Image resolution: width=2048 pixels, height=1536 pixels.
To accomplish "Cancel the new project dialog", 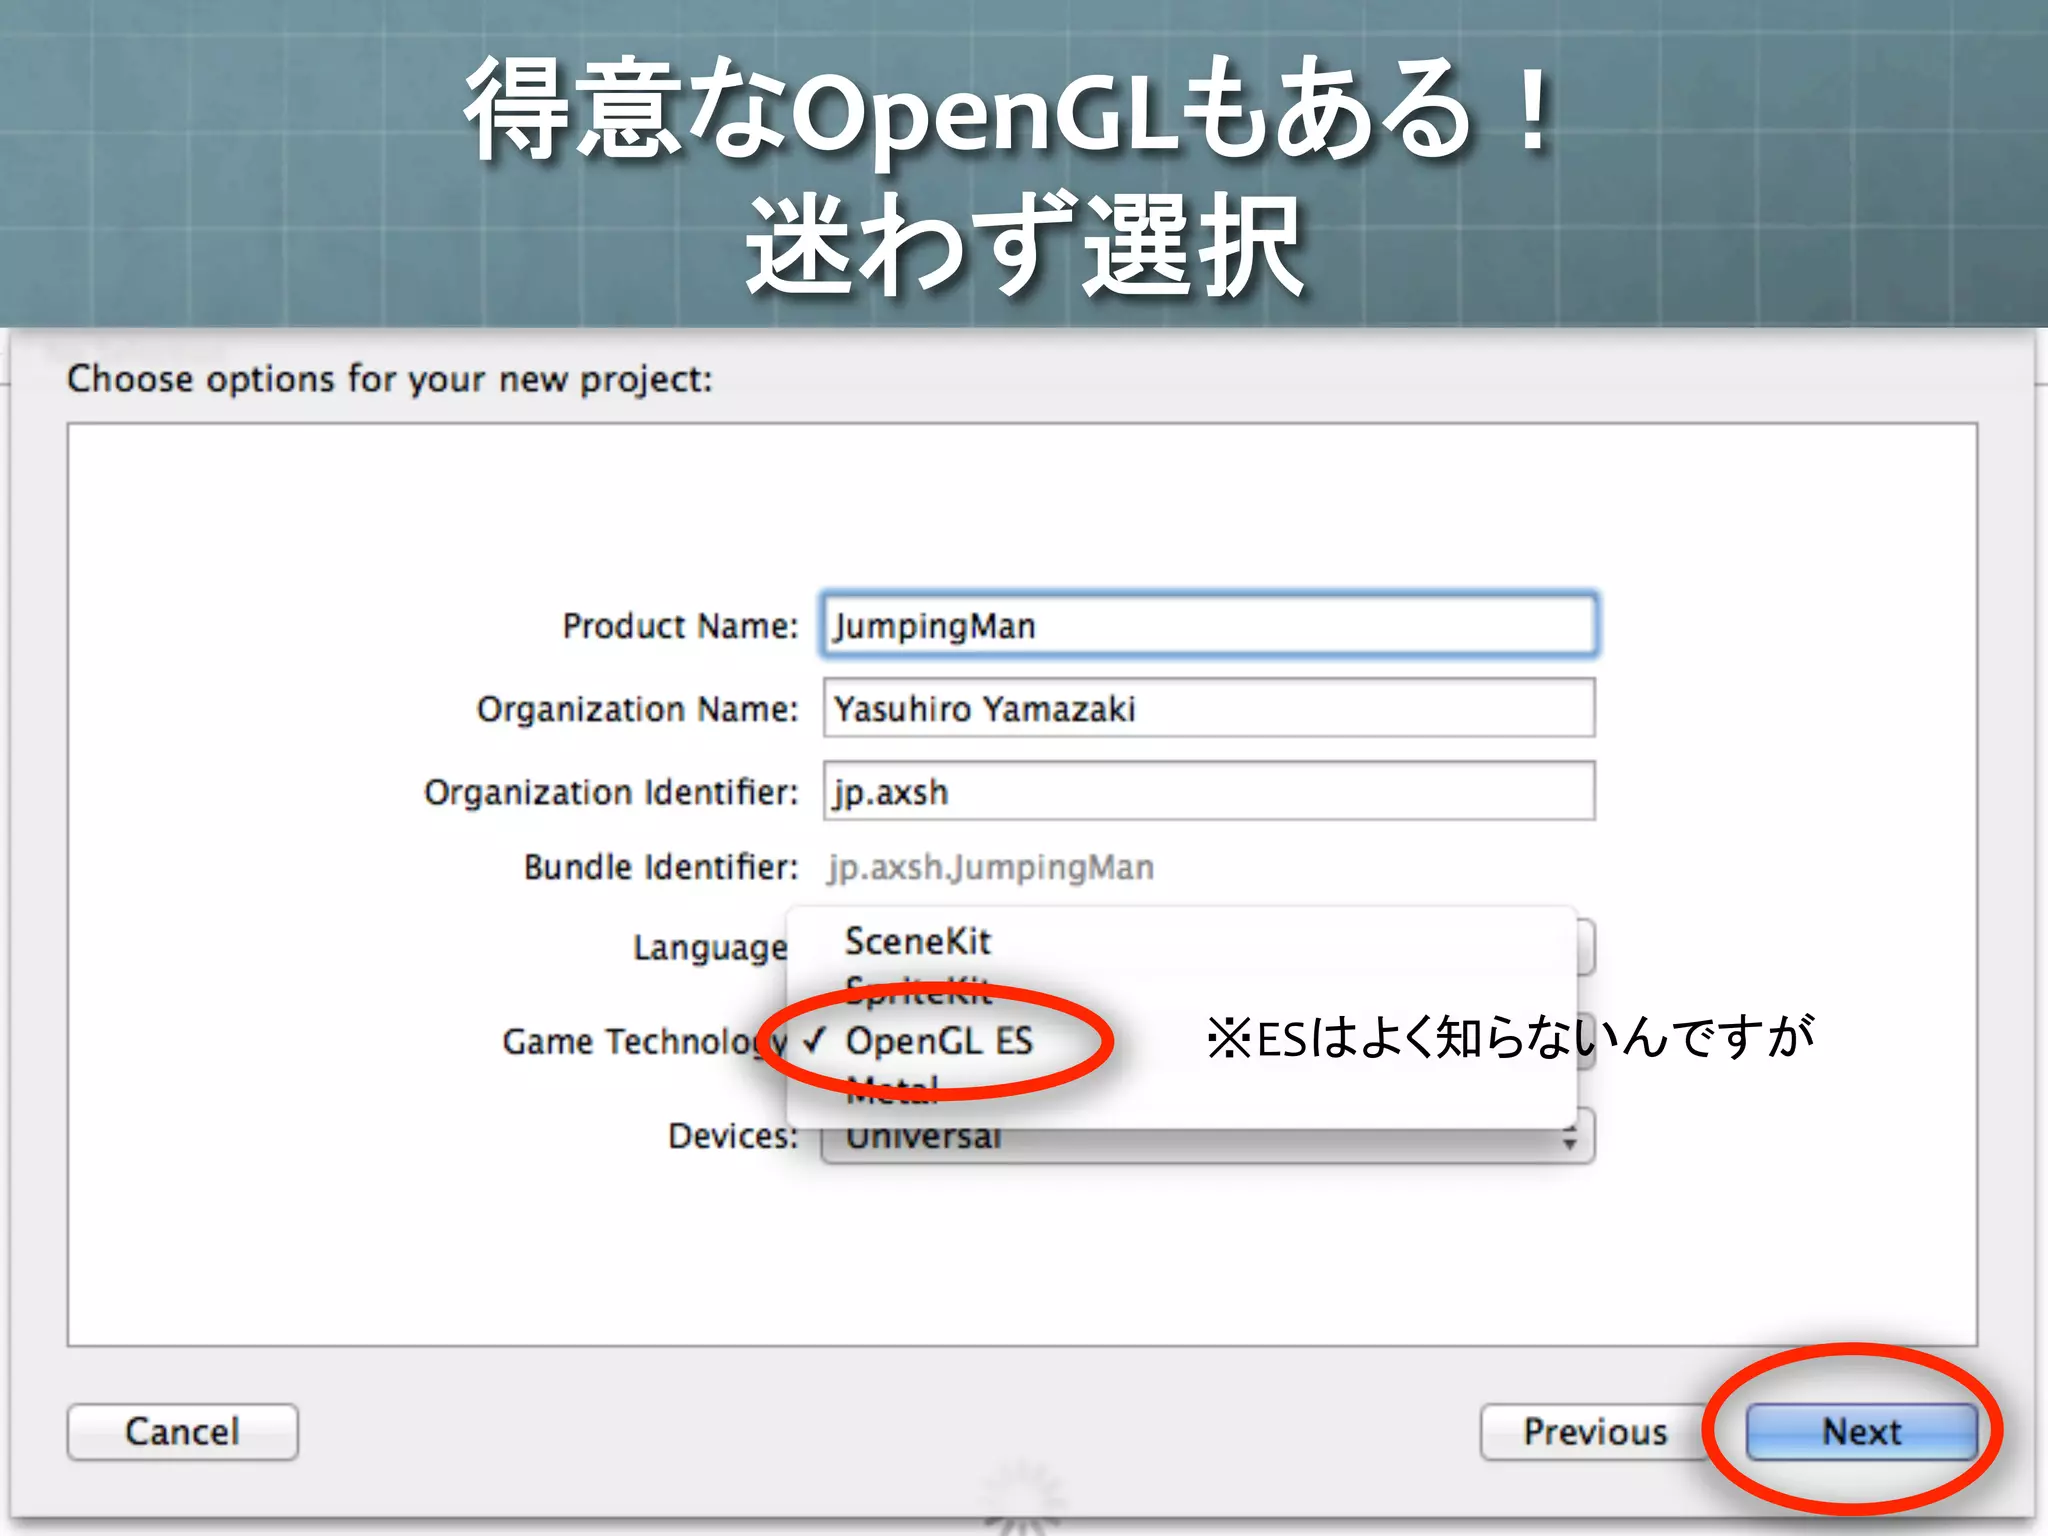I will [182, 1431].
